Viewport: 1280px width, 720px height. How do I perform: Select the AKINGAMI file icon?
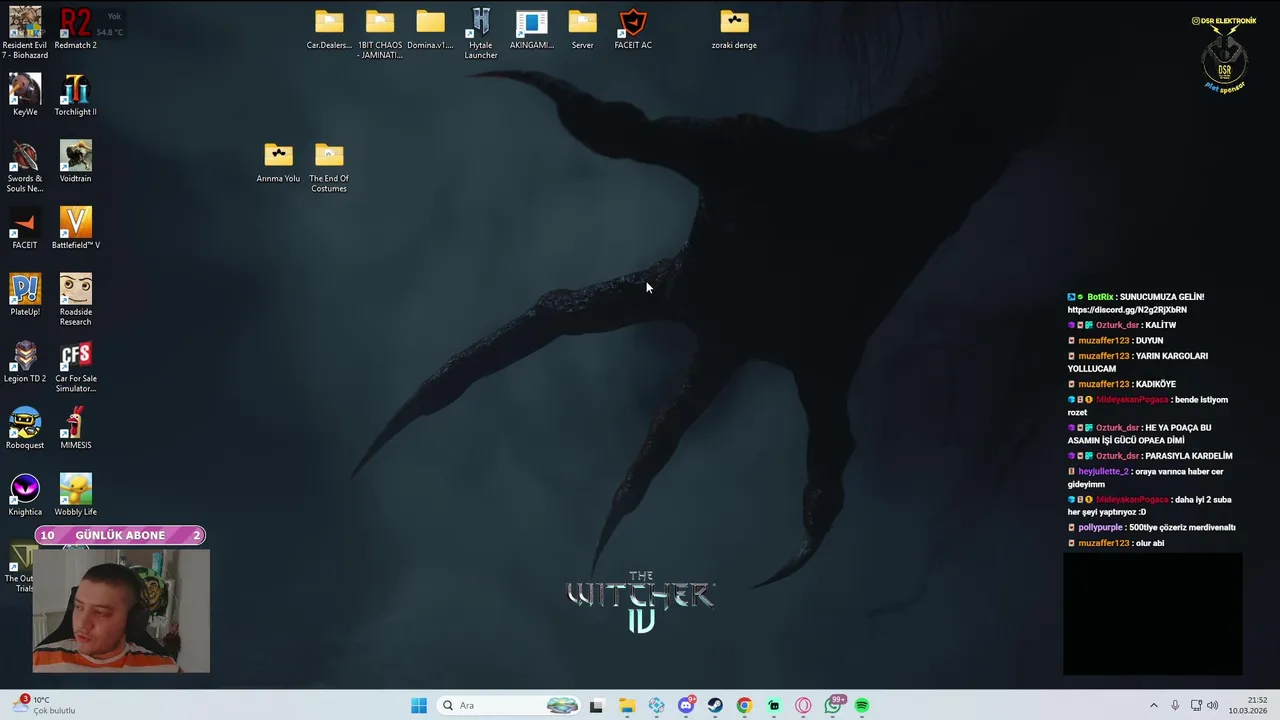(532, 29)
